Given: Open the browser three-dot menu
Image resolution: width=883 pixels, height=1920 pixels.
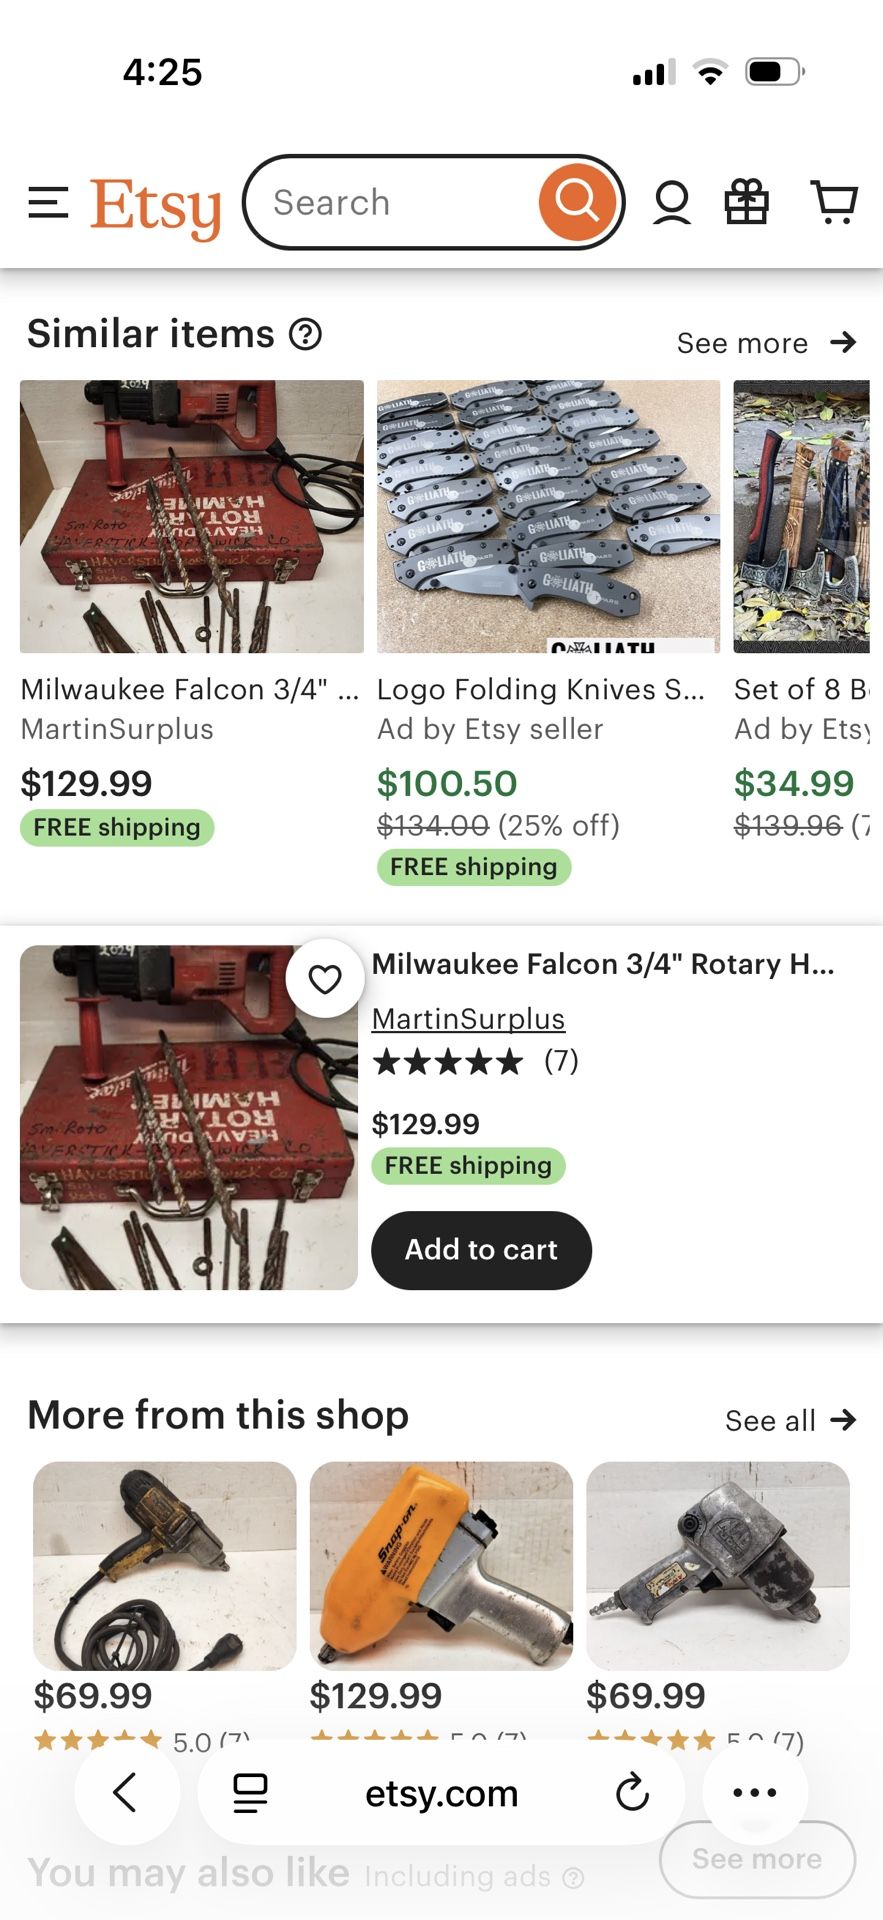Looking at the screenshot, I should [x=754, y=1793].
